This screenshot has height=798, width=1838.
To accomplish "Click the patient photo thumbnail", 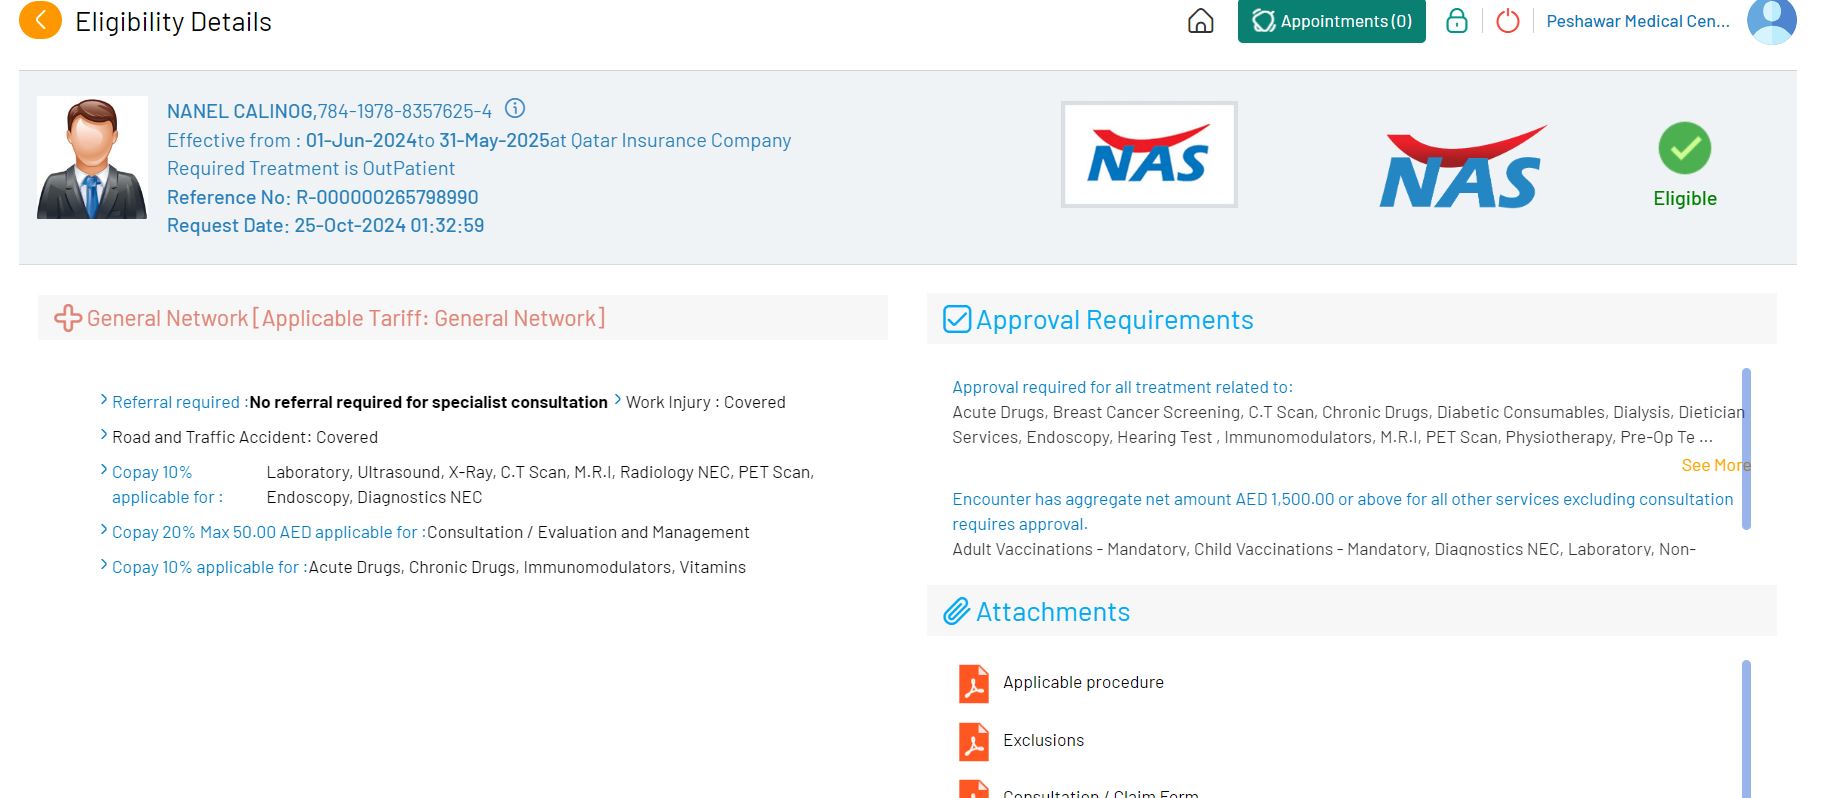I will tap(92, 157).
